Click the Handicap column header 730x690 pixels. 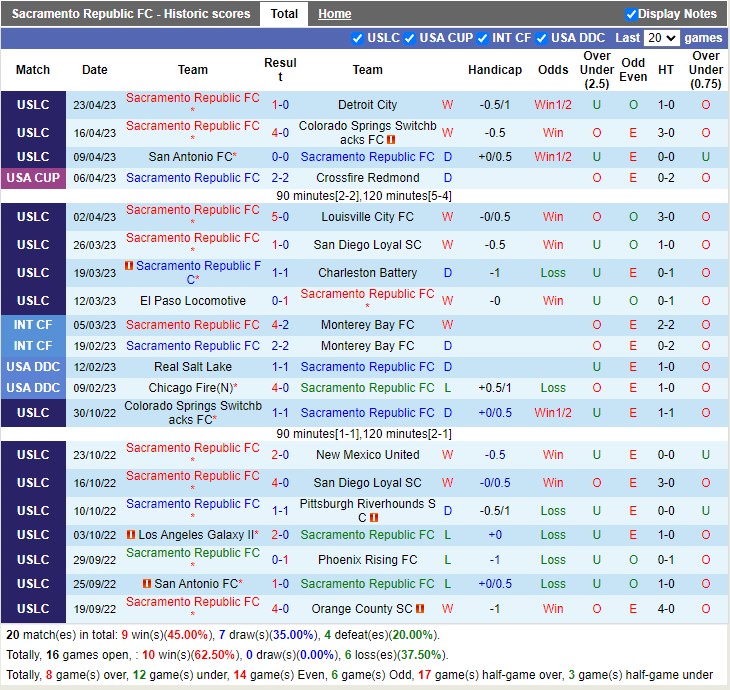pos(494,70)
